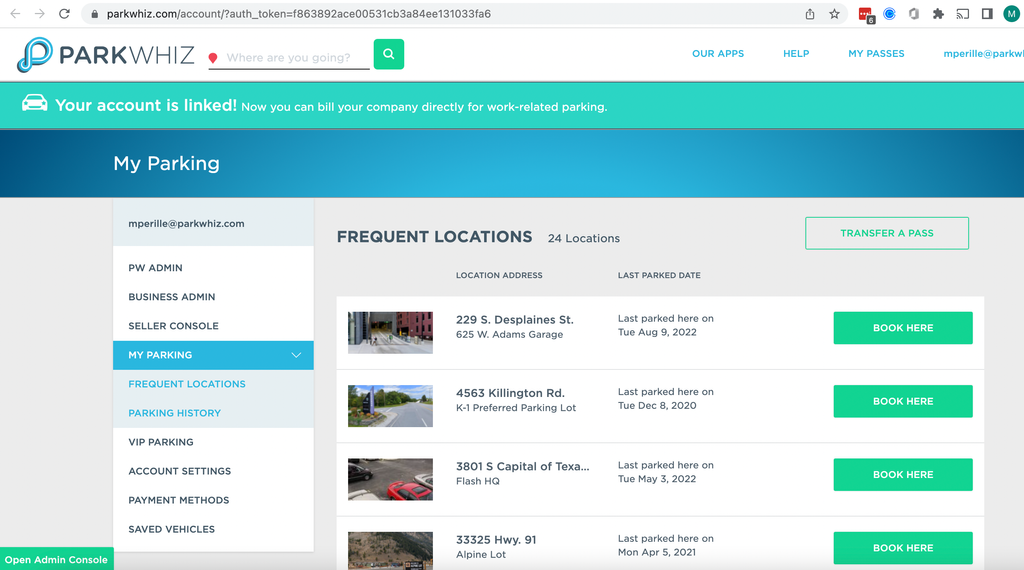
Task: Click the '4563 Killington Rd.' address text
Action: click(510, 393)
